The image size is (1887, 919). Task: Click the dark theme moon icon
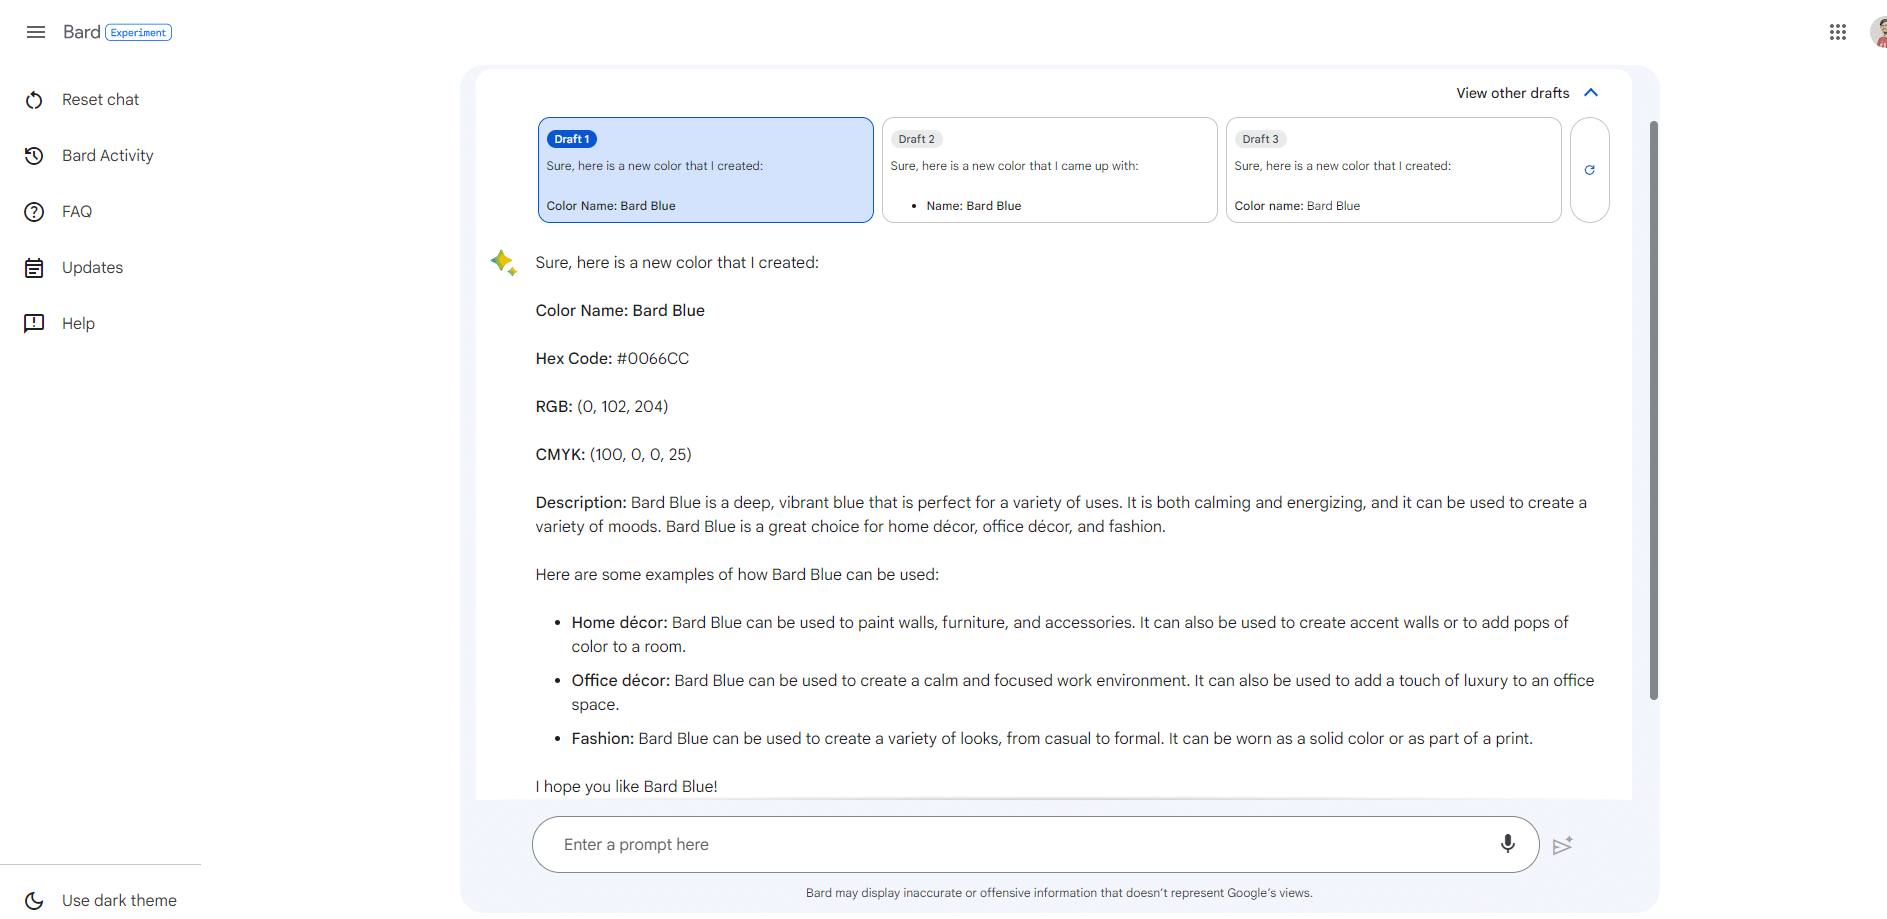point(34,900)
